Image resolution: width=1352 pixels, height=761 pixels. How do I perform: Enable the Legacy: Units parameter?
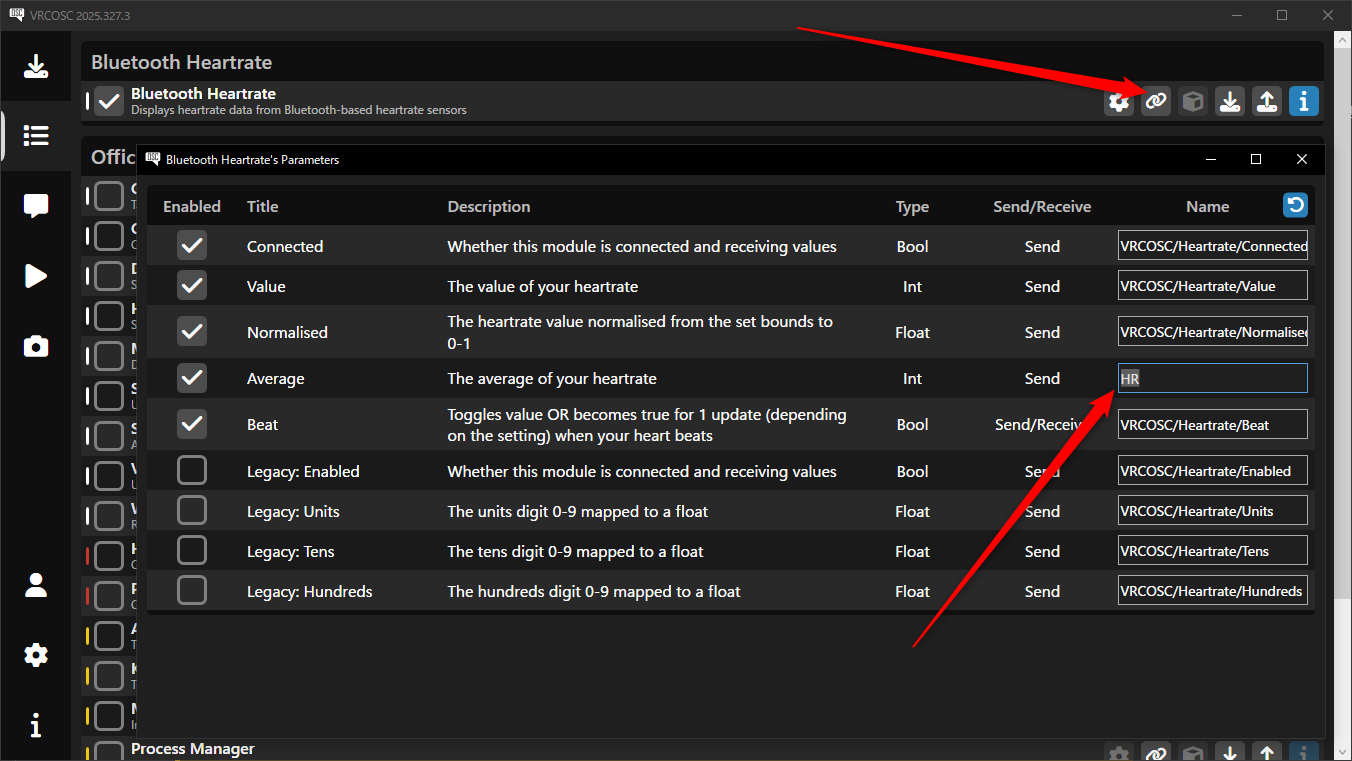tap(192, 510)
